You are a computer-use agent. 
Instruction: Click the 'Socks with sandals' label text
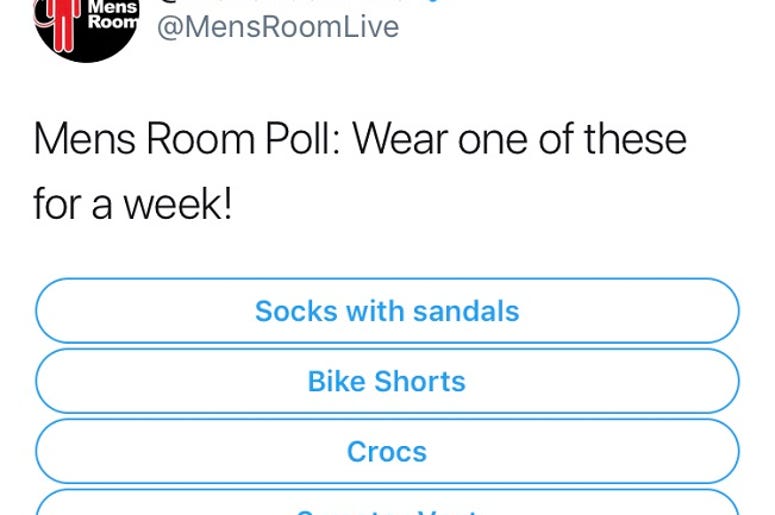point(387,311)
